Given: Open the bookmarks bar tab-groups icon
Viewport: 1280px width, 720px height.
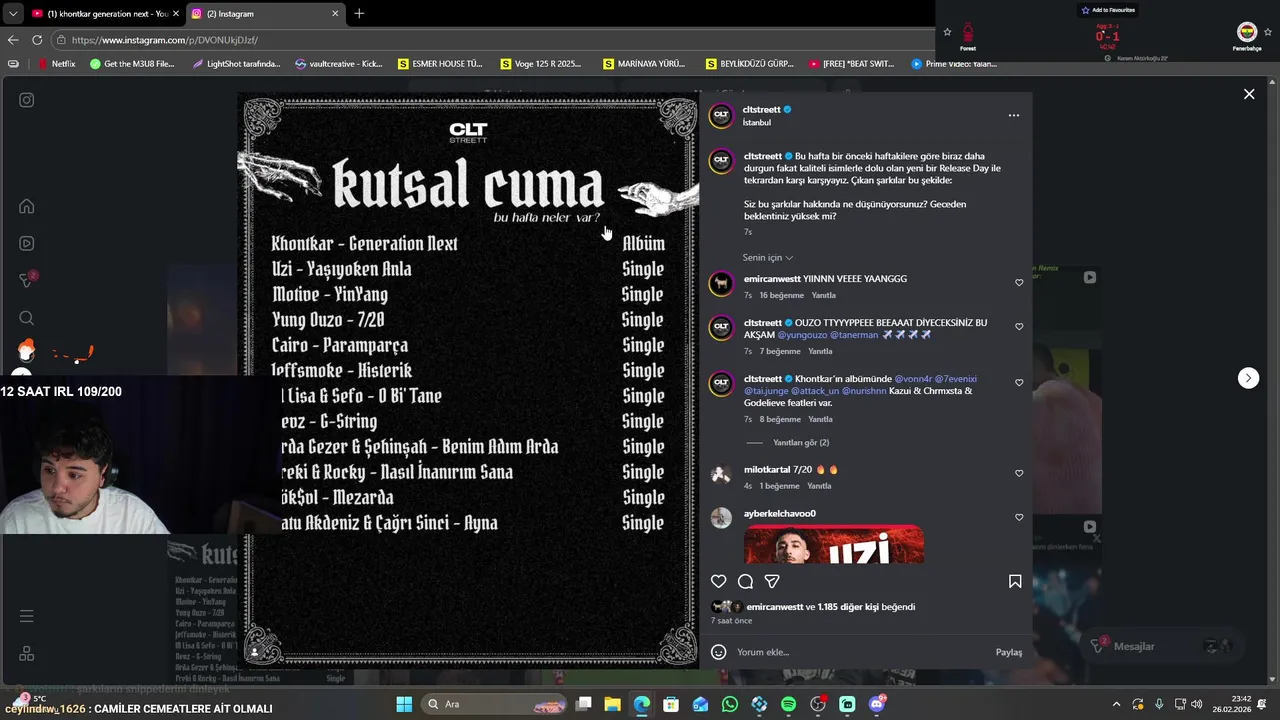Looking at the screenshot, I should pos(13,64).
